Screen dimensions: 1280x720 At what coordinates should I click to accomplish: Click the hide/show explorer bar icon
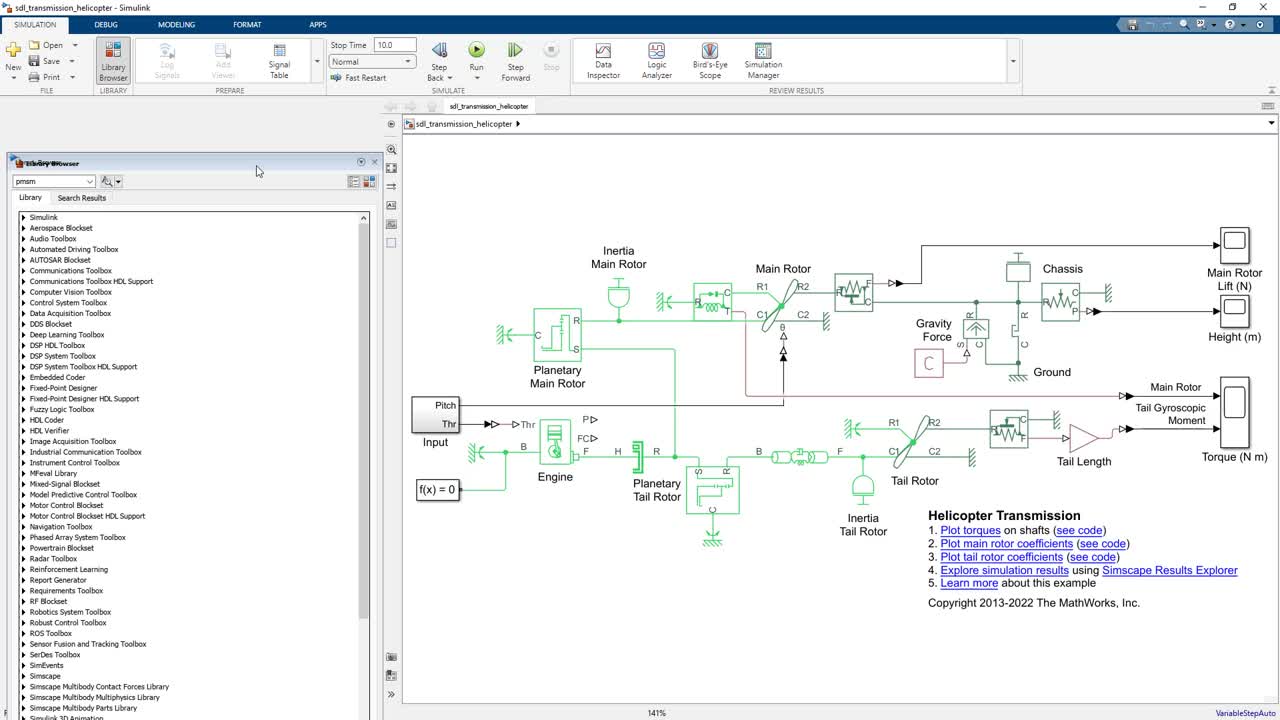(x=391, y=124)
